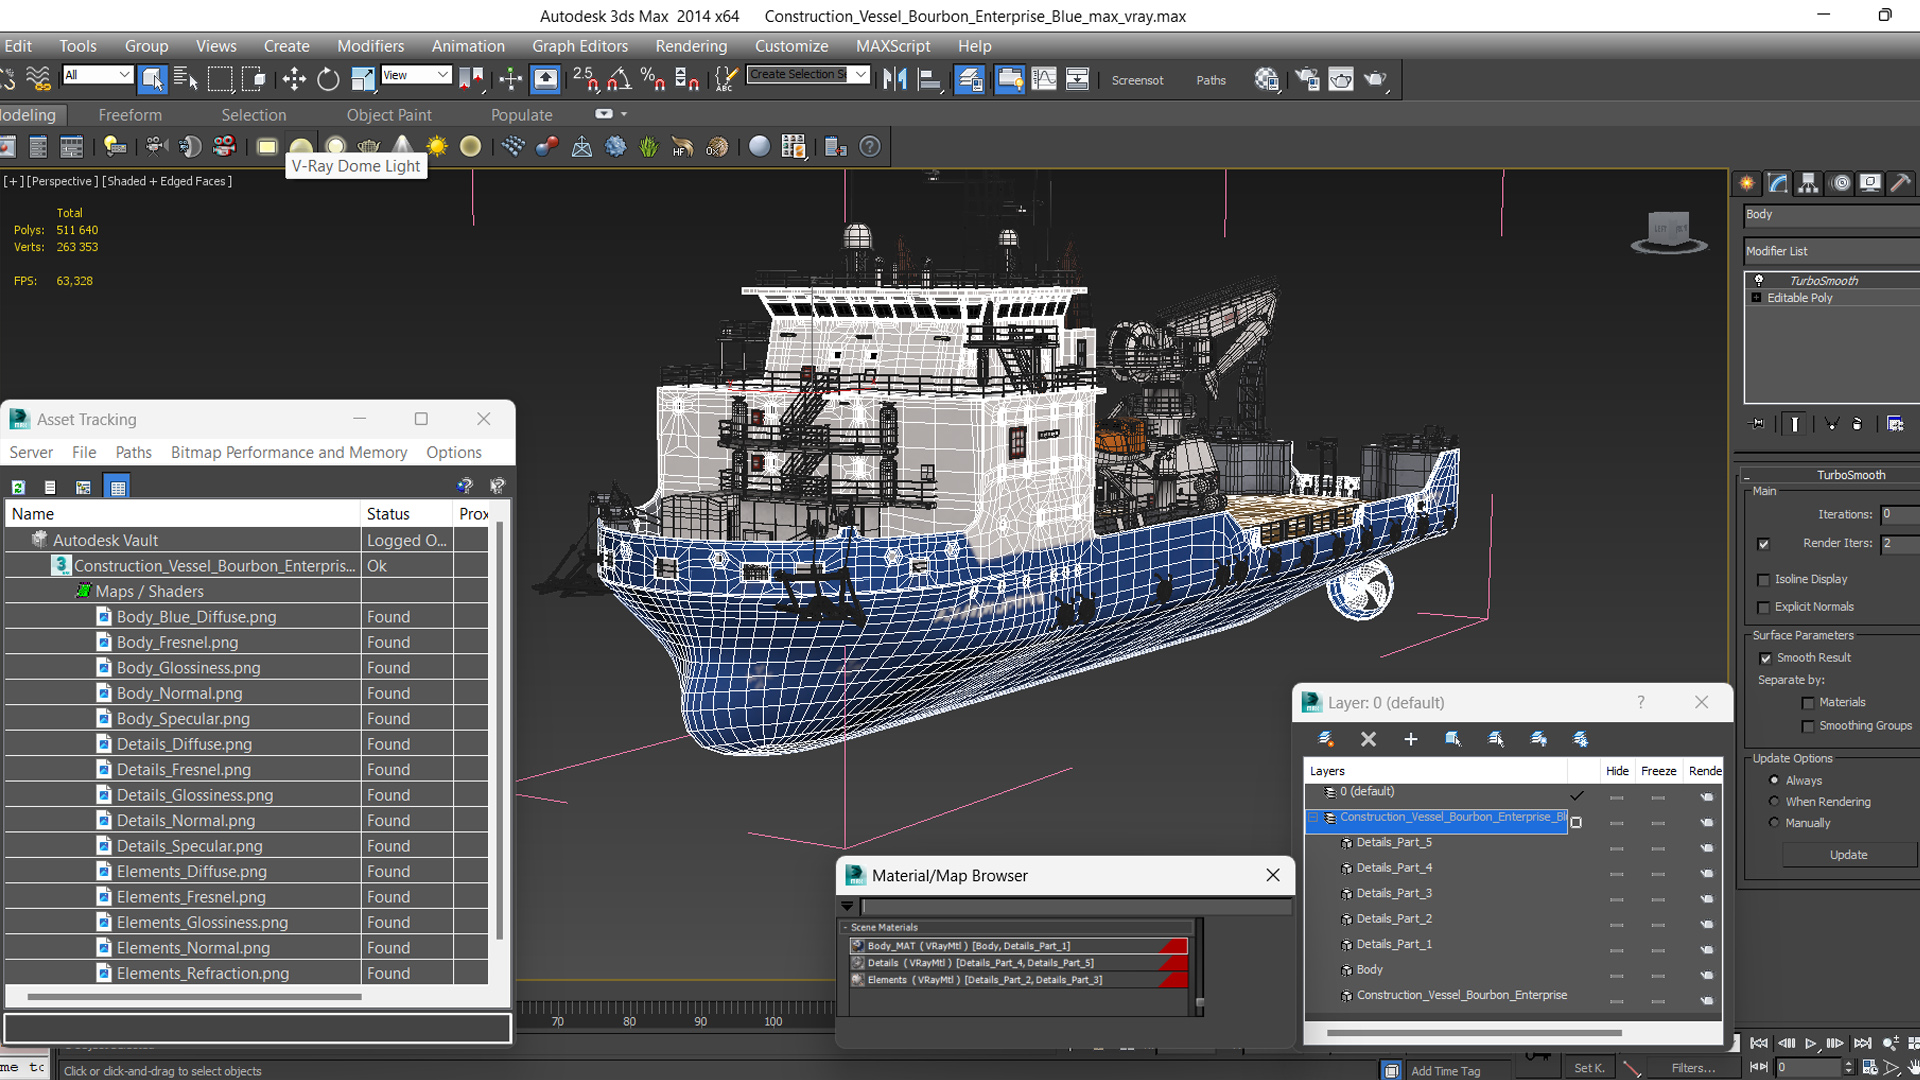Screen dimensions: 1920x1080
Task: Click the Paths toolbar button
Action: [1211, 80]
